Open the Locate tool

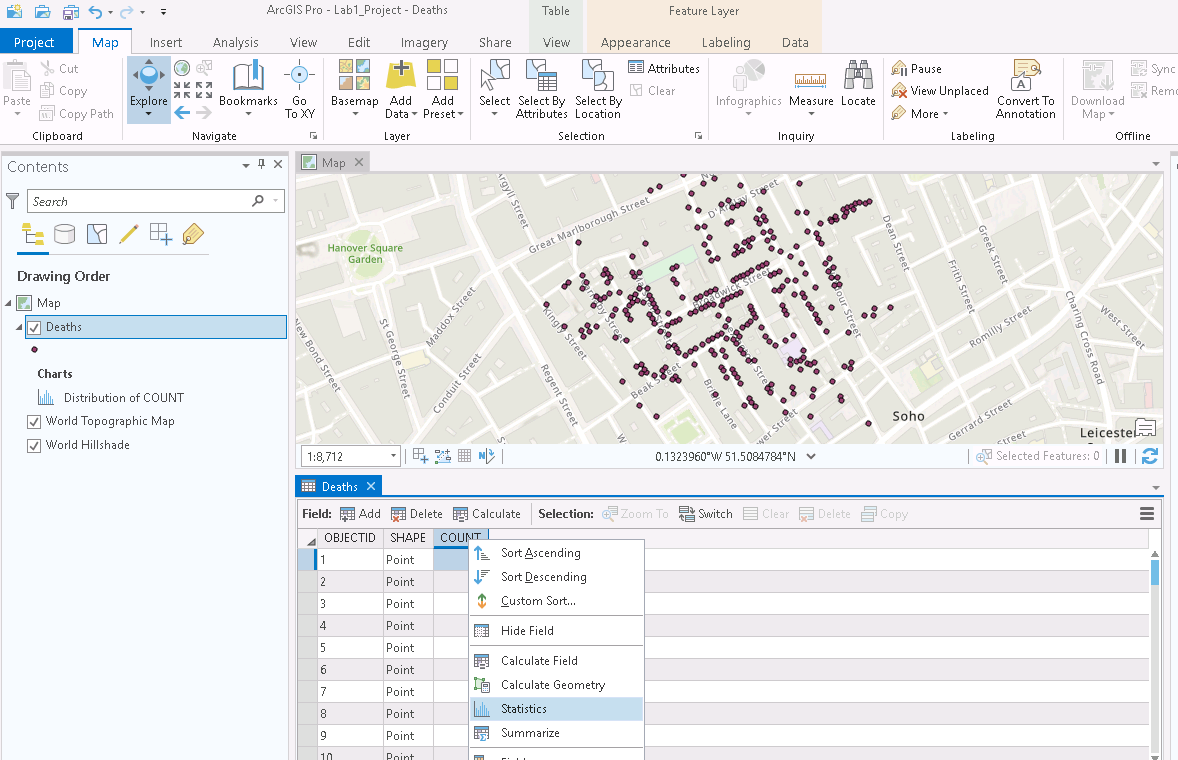point(858,88)
